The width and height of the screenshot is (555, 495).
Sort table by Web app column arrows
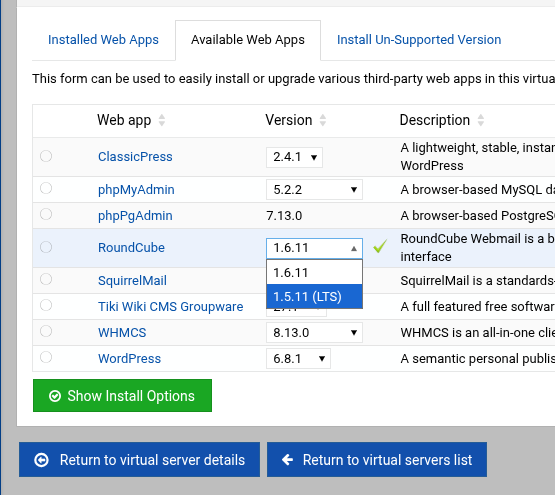pyautogui.click(x=162, y=120)
